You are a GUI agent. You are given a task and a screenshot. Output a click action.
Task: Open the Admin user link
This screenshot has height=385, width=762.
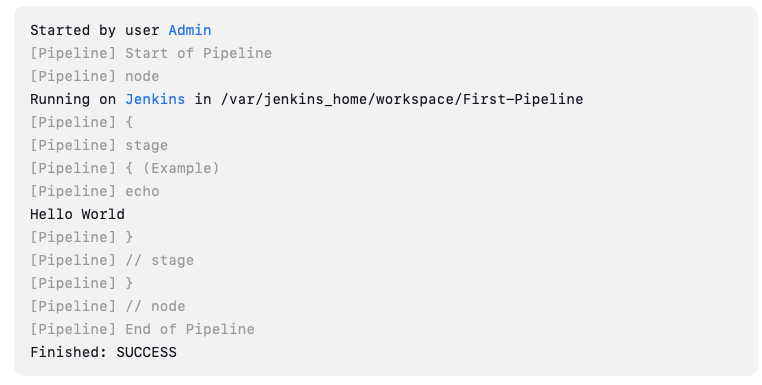click(190, 30)
